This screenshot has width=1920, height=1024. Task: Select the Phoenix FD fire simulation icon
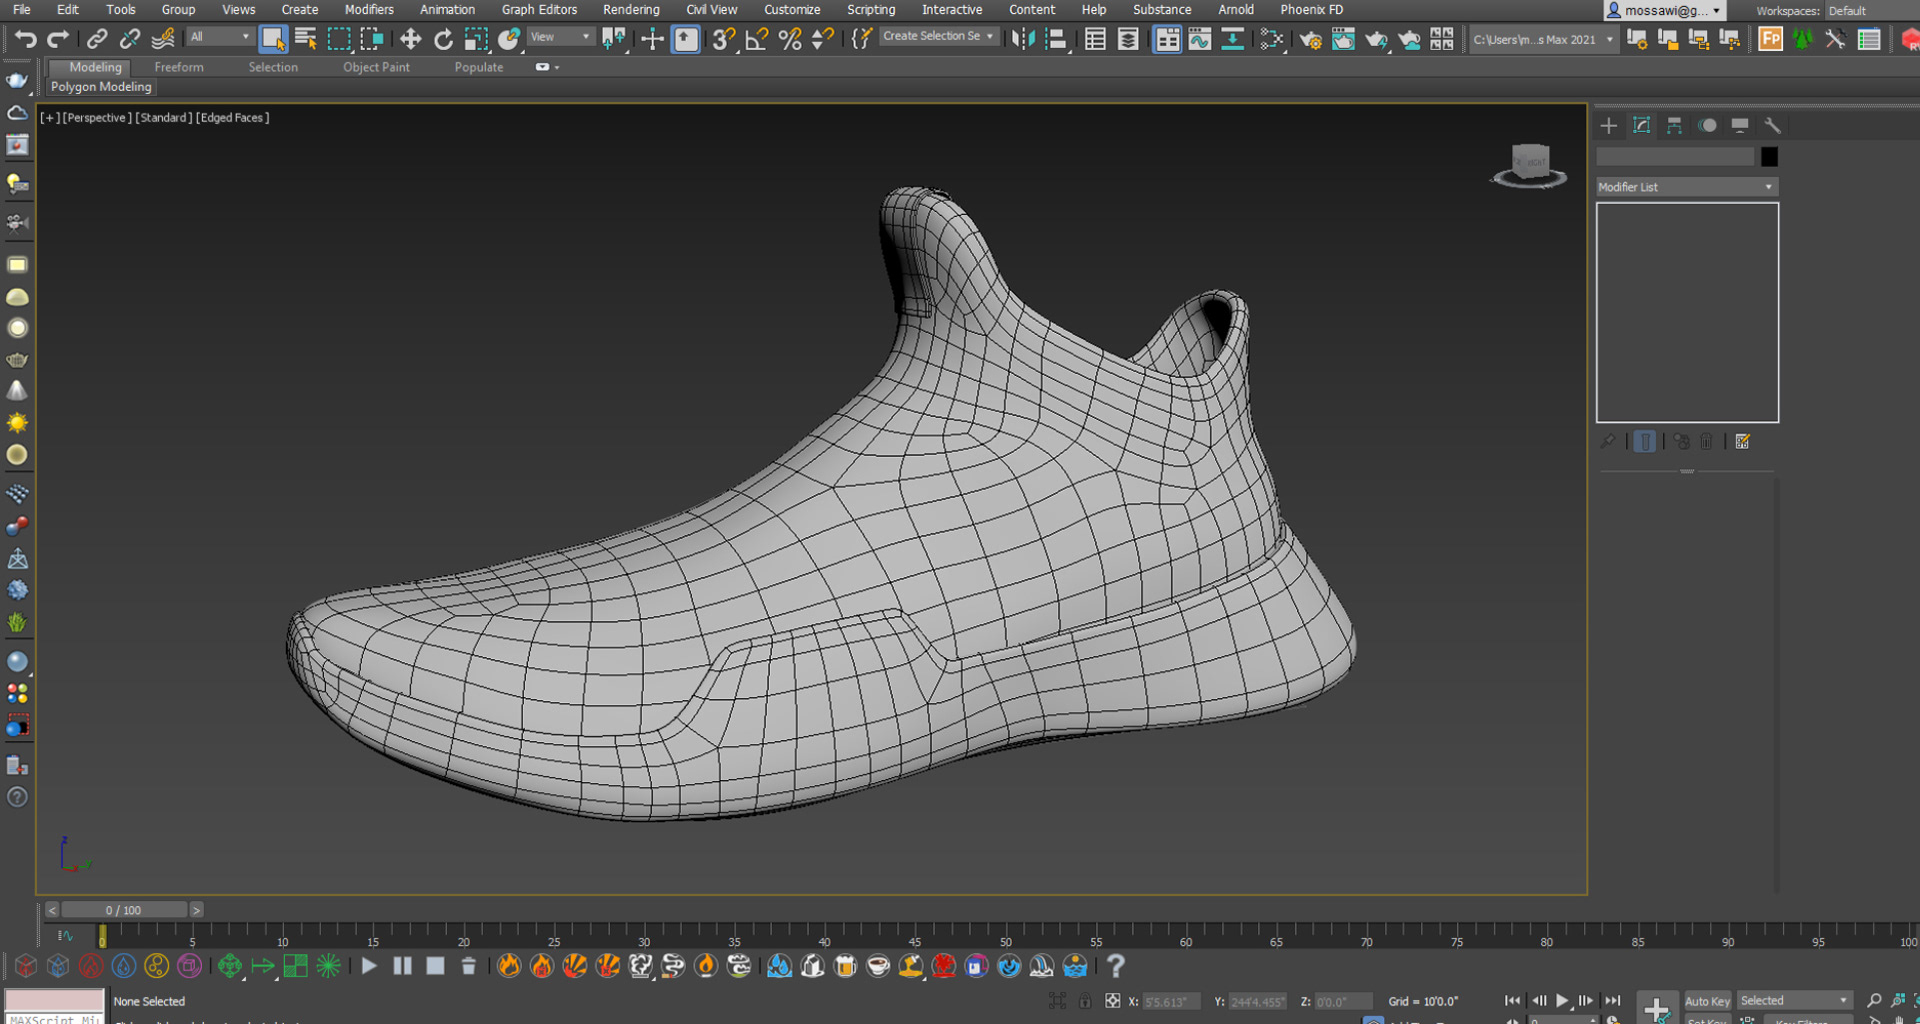tap(509, 966)
